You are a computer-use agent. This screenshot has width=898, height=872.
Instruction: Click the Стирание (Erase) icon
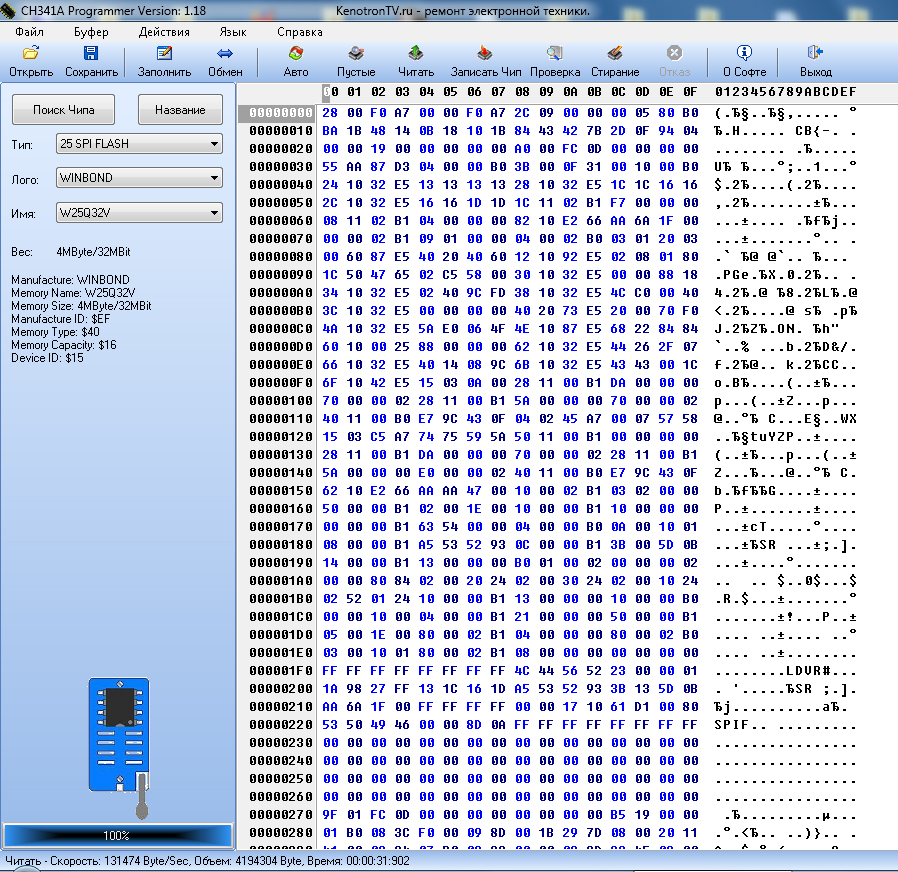[615, 54]
